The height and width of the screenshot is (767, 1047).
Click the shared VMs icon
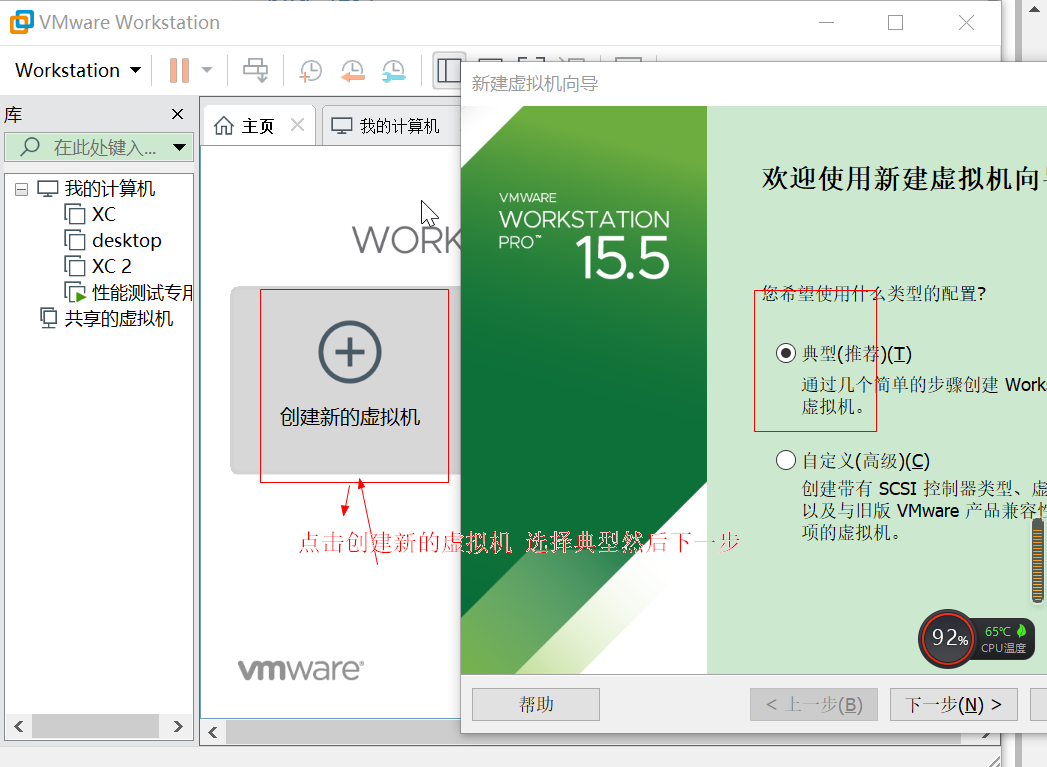48,318
